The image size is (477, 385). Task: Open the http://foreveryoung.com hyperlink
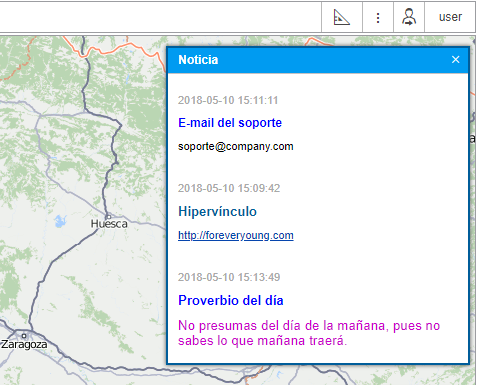point(236,235)
